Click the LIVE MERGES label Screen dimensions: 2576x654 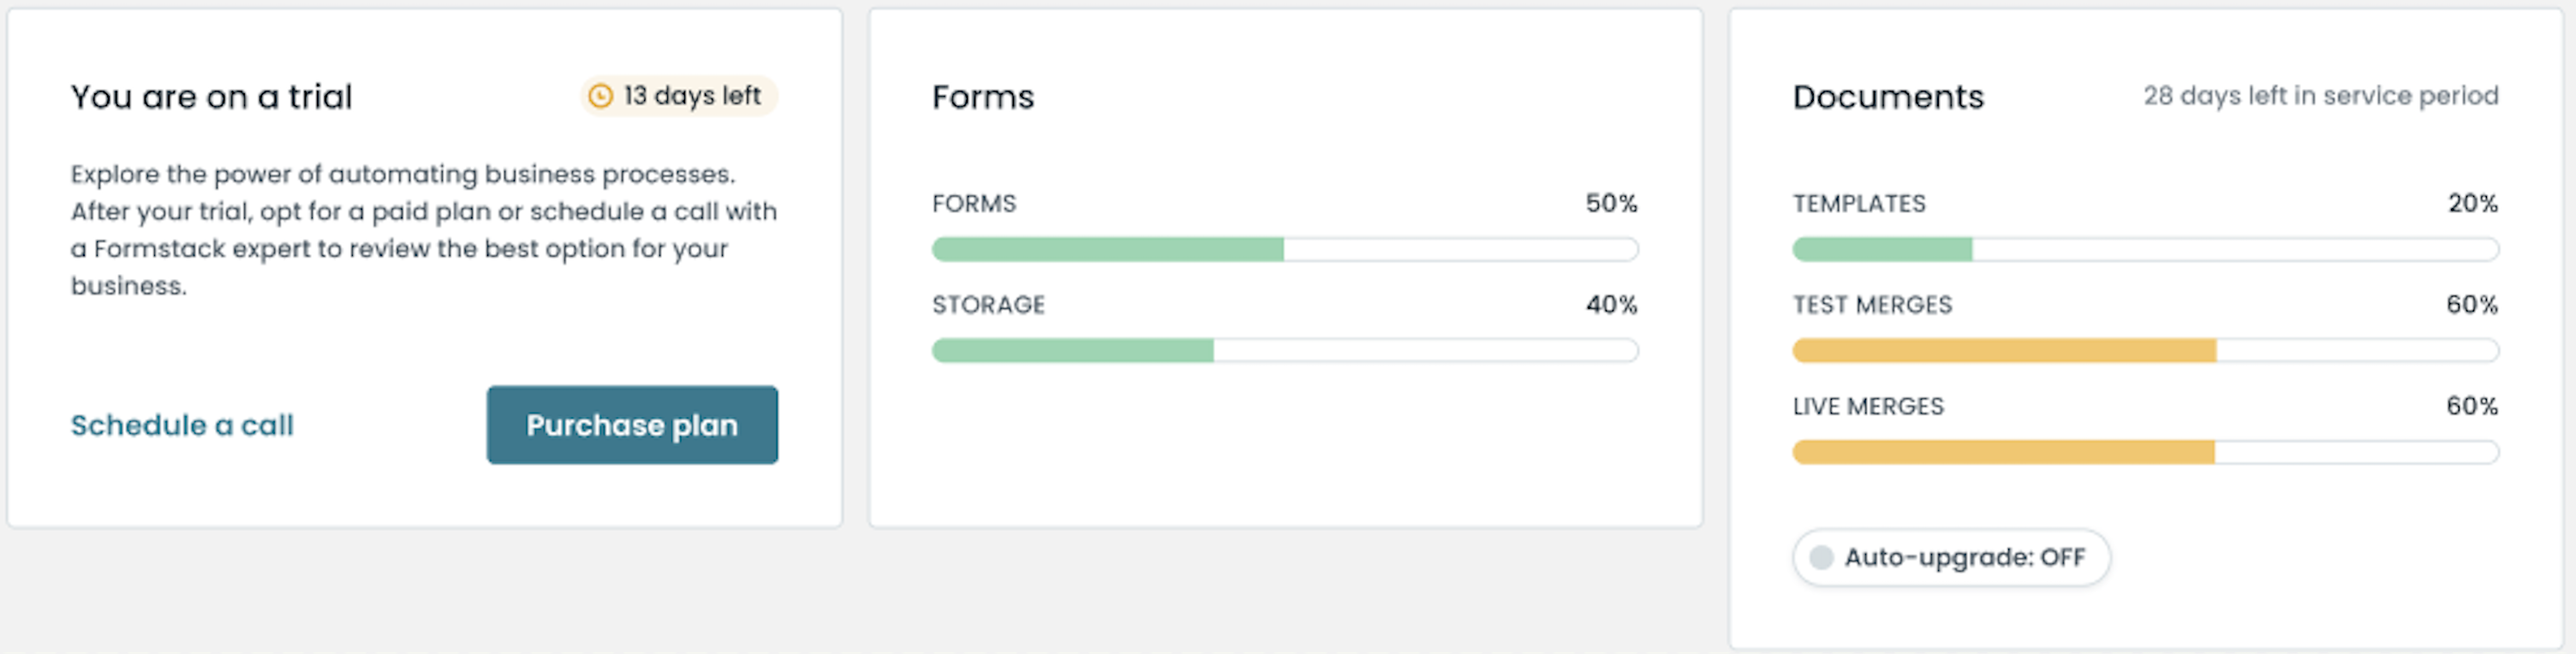[x=1868, y=407]
